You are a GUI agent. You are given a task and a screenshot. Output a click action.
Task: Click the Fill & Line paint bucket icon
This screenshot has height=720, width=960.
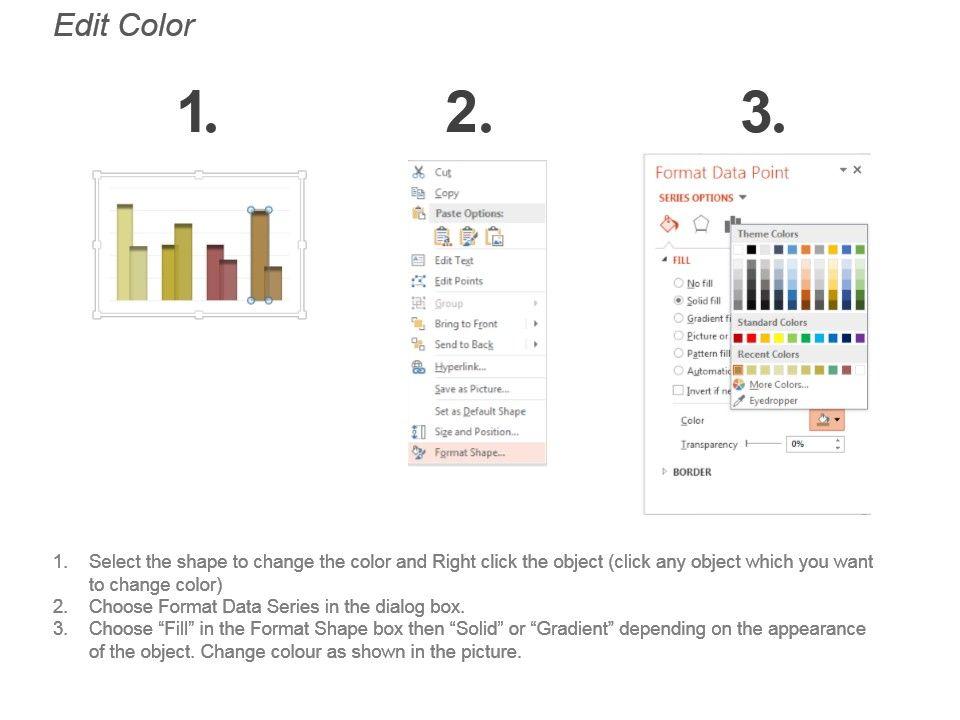(670, 224)
